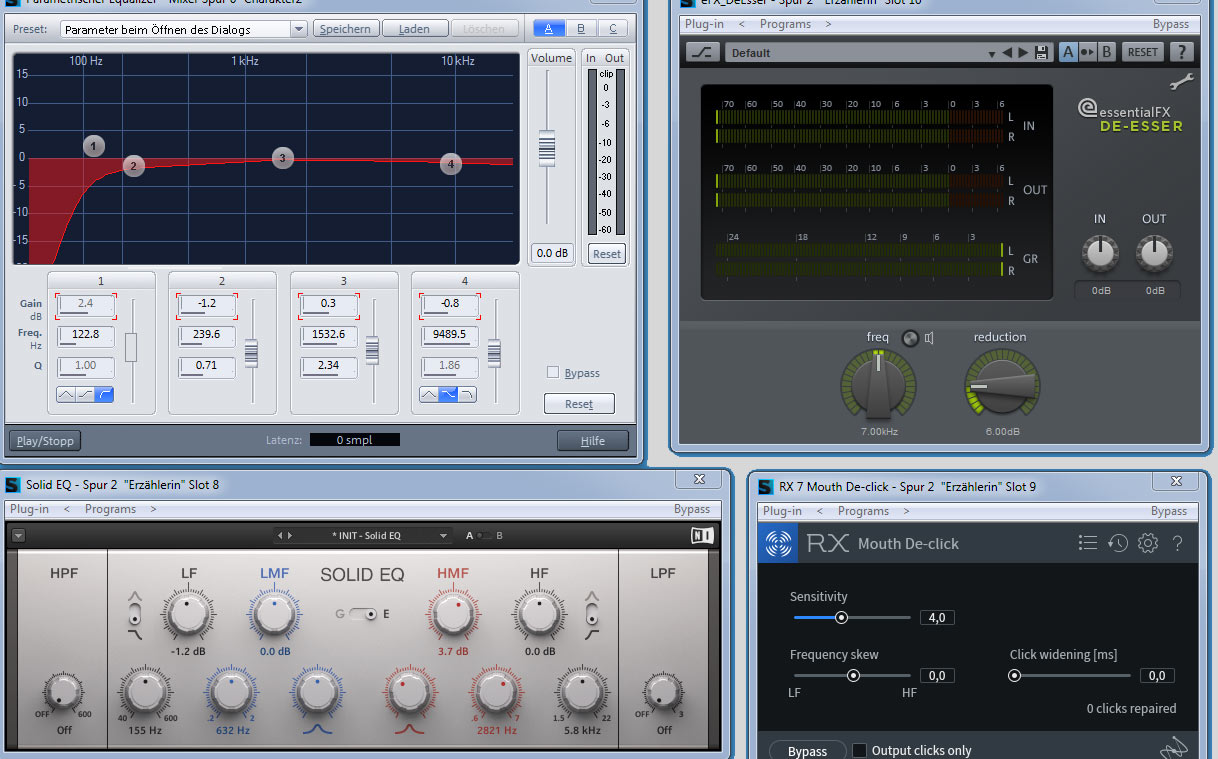This screenshot has height=759, width=1218.
Task: Select high shelf filter shape for band 4
Action: pos(448,395)
